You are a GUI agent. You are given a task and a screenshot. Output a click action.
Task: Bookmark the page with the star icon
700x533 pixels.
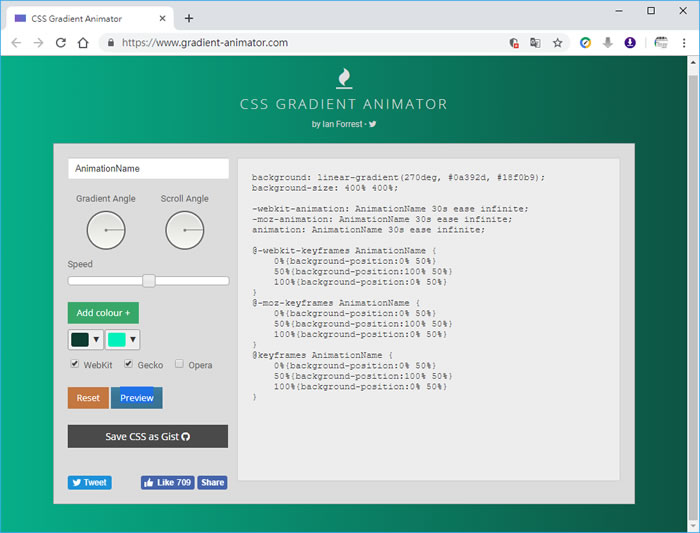pos(558,43)
